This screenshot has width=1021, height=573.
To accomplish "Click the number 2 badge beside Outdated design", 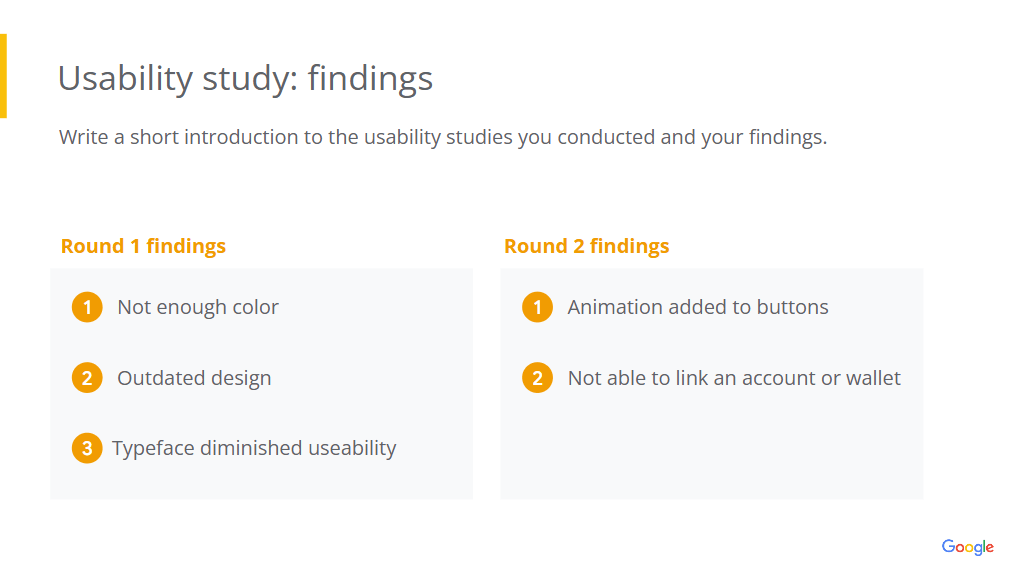I will pos(87,378).
